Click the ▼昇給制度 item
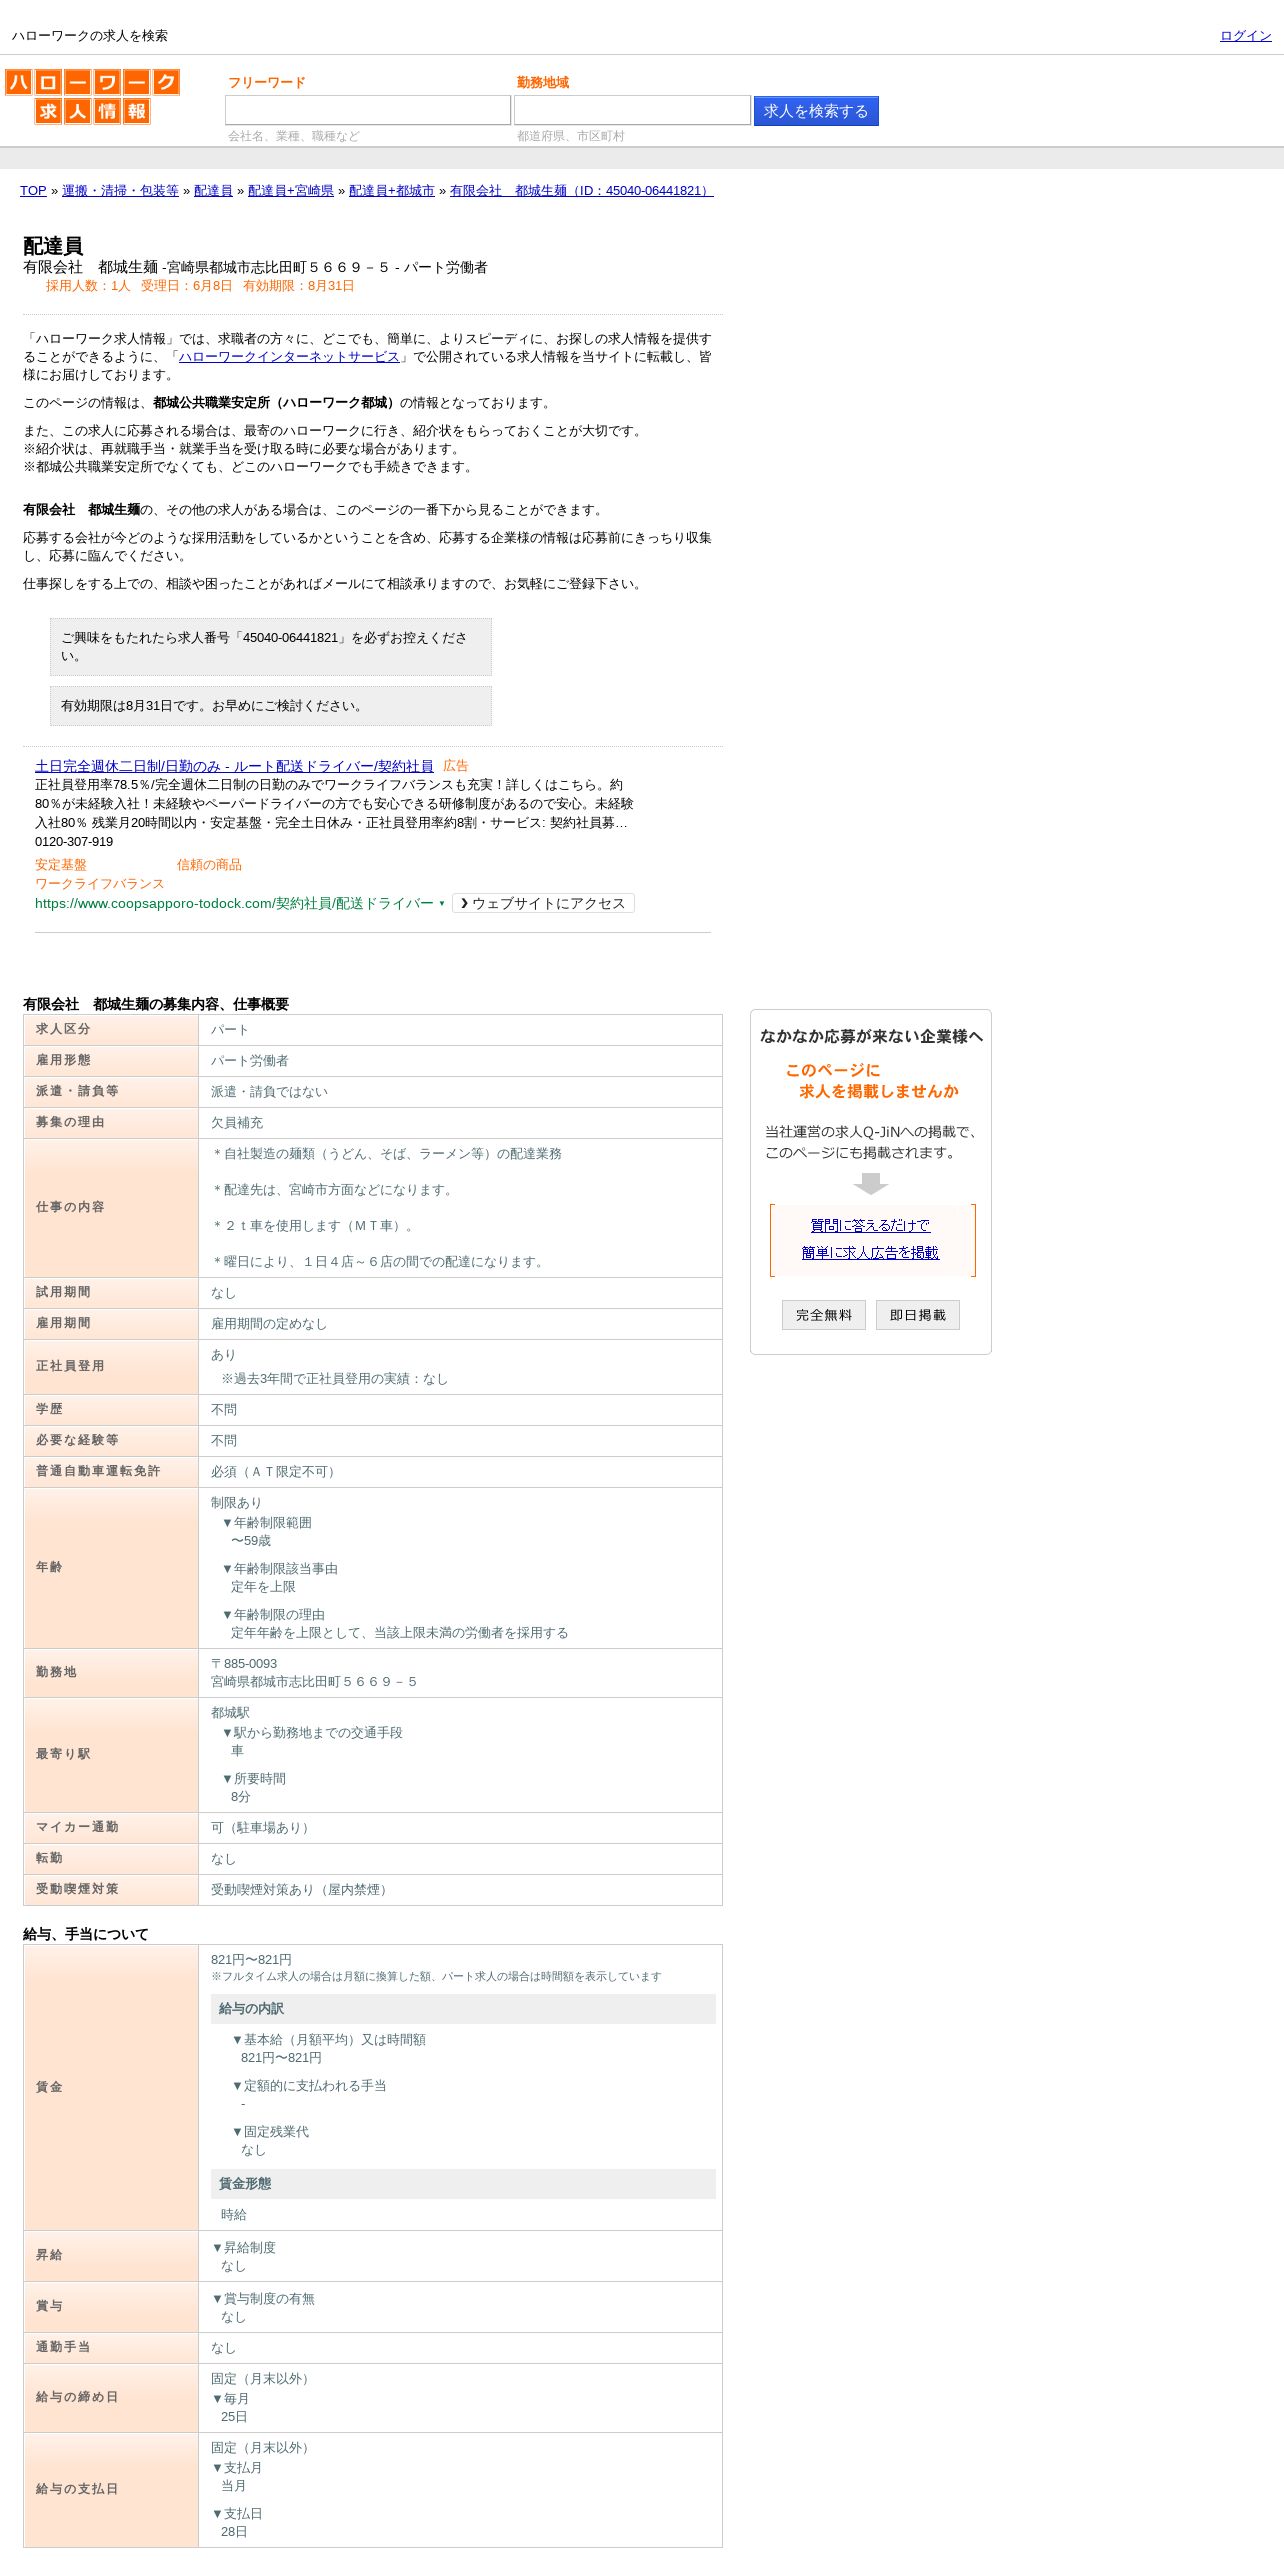Image resolution: width=1284 pixels, height=2568 pixels. [243, 2248]
